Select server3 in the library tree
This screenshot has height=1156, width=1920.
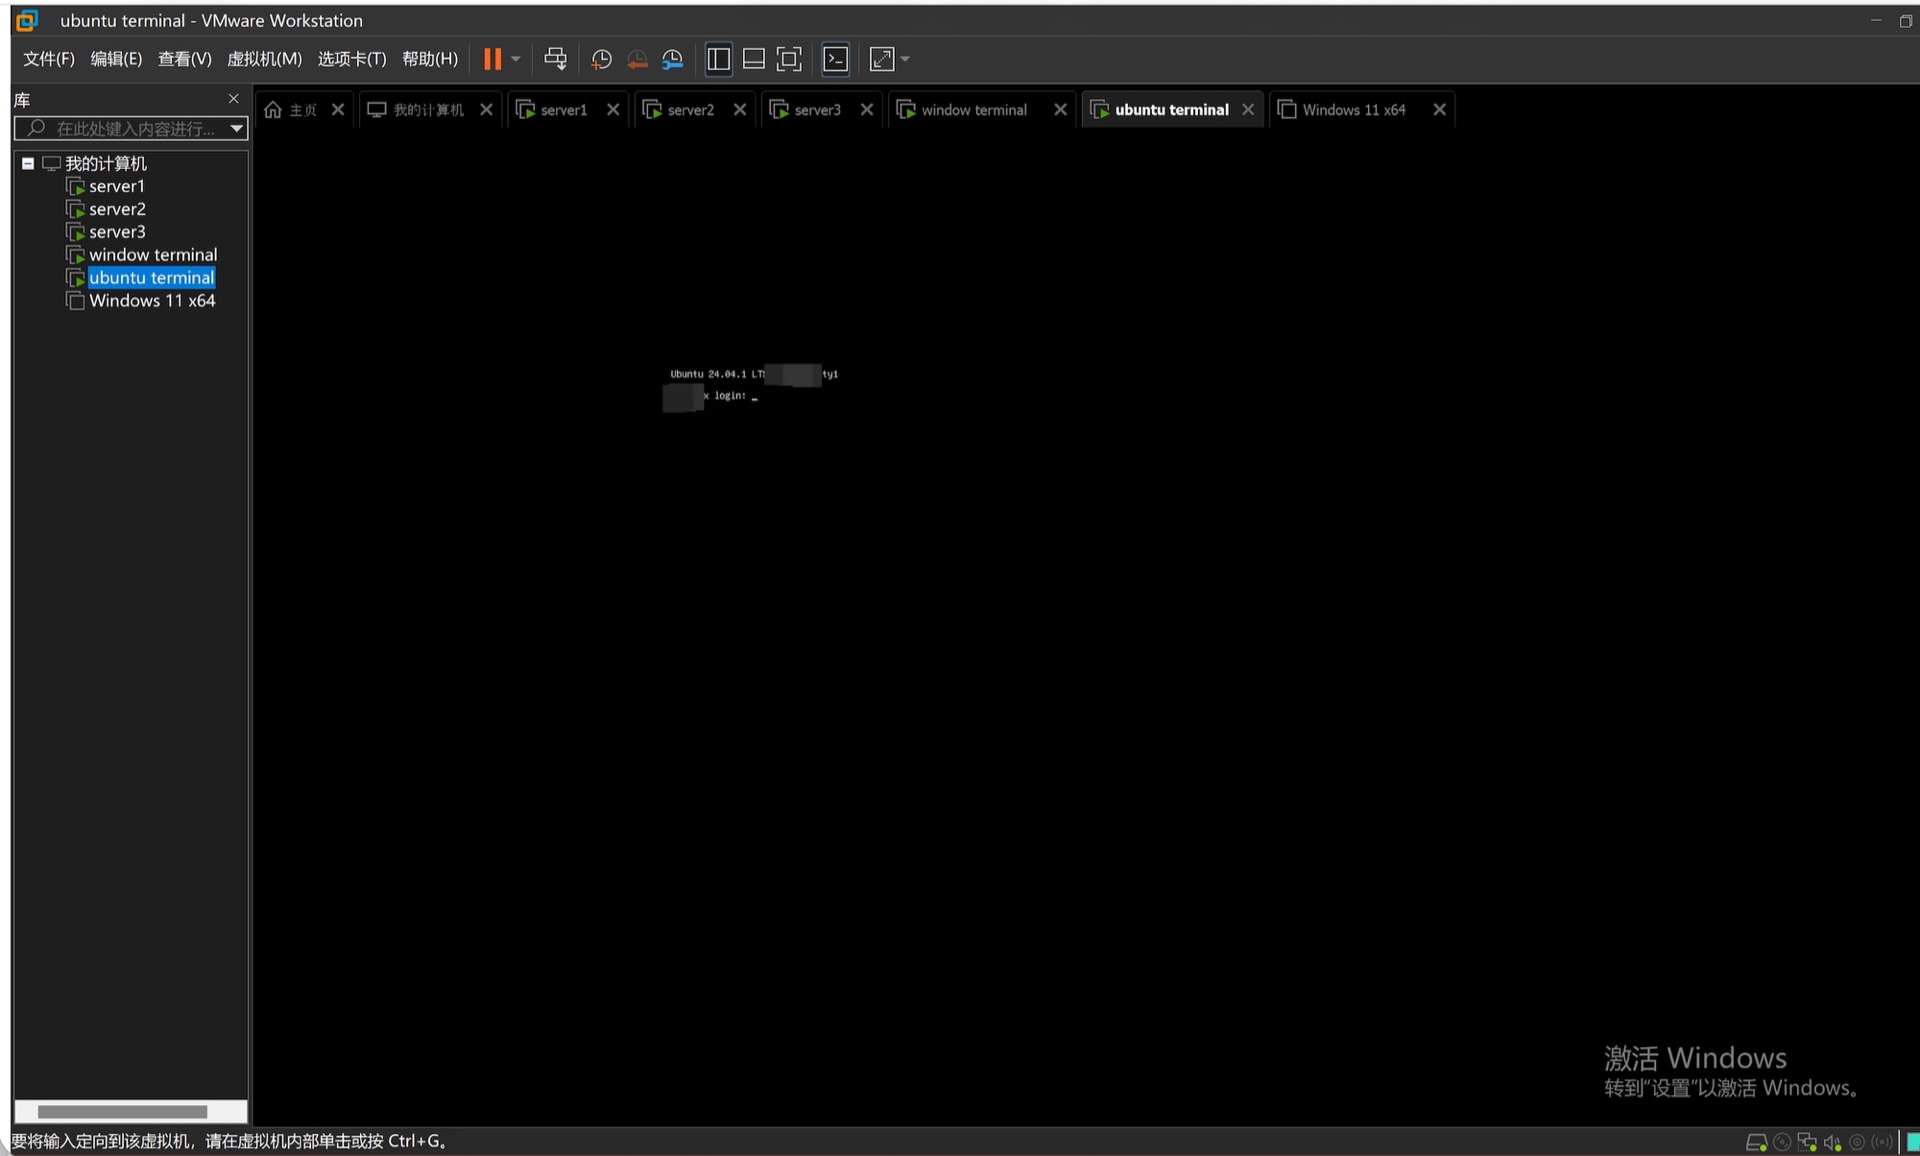[117, 232]
